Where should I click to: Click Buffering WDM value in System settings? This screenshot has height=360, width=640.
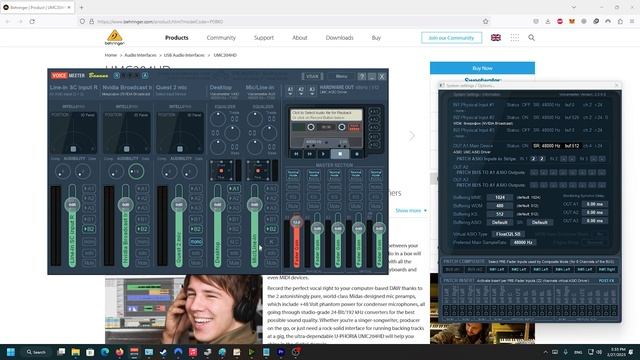coord(500,206)
